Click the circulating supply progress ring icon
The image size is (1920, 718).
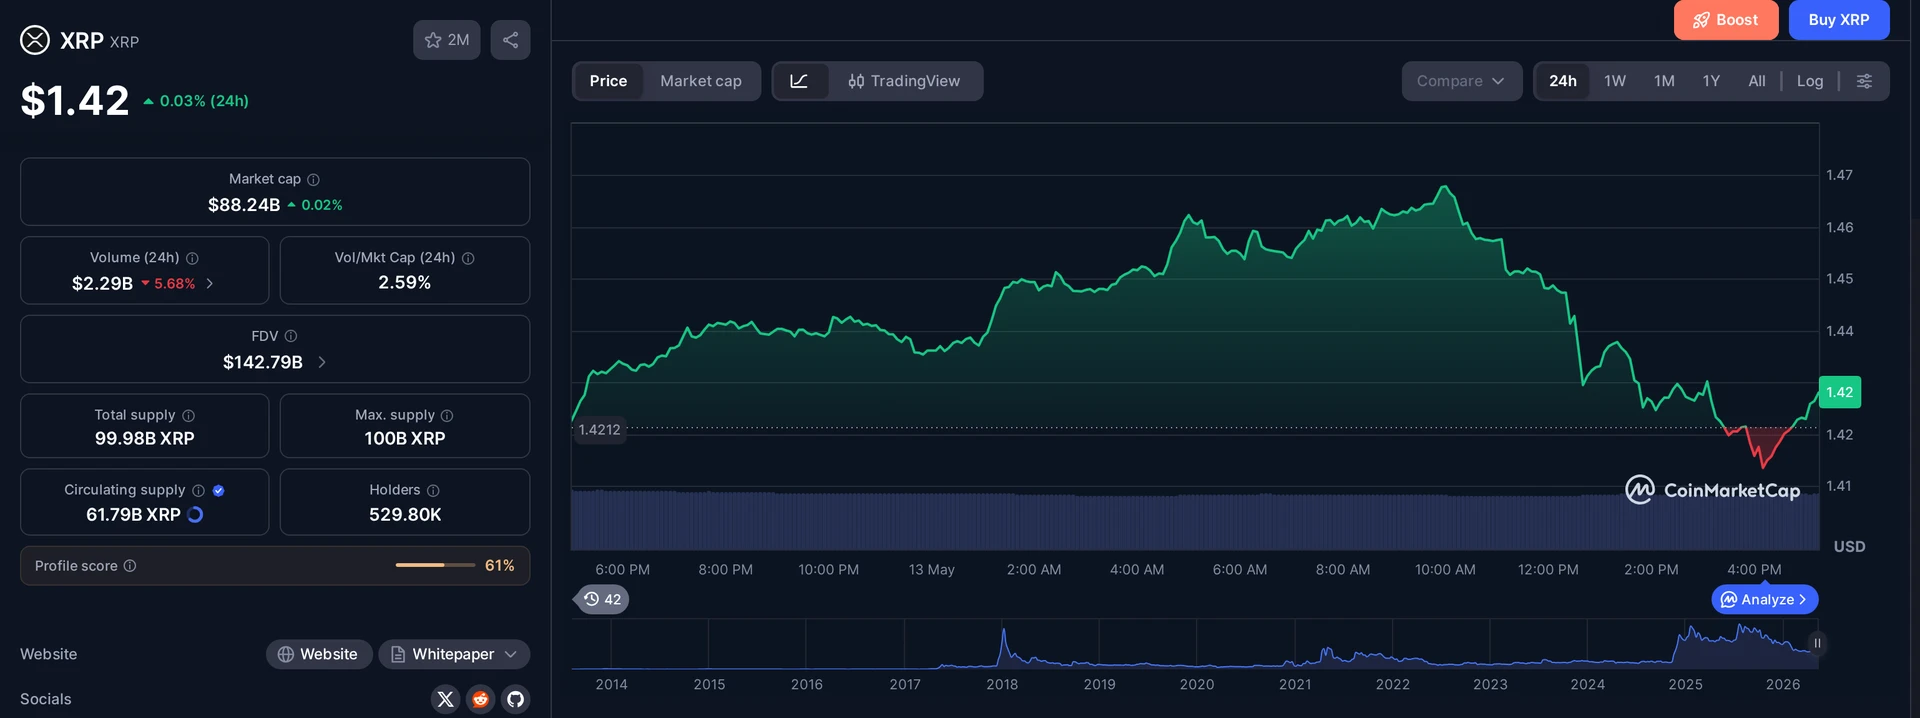tap(195, 514)
